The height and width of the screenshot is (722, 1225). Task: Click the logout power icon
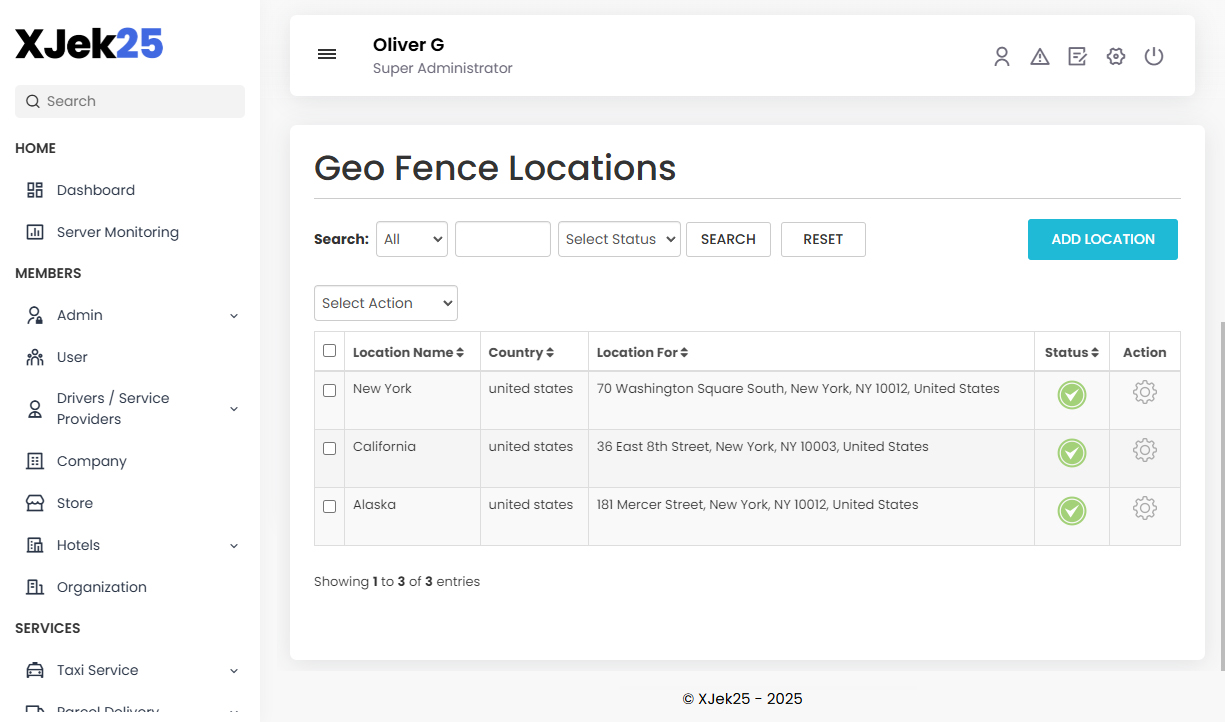click(x=1154, y=56)
